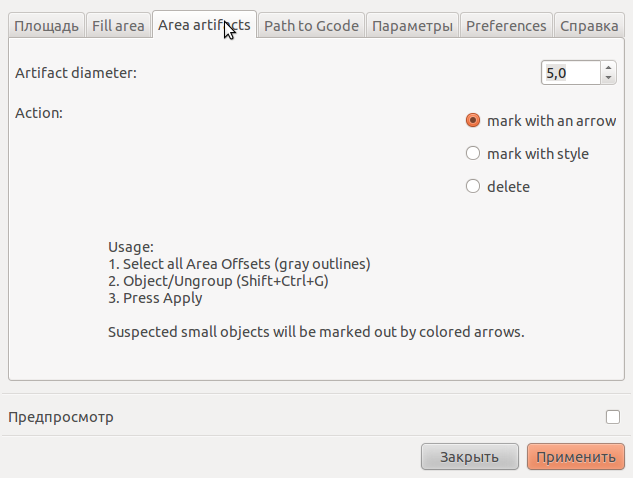633x478 pixels.
Task: Click the Artifact diameter value field
Action: pyautogui.click(x=570, y=73)
